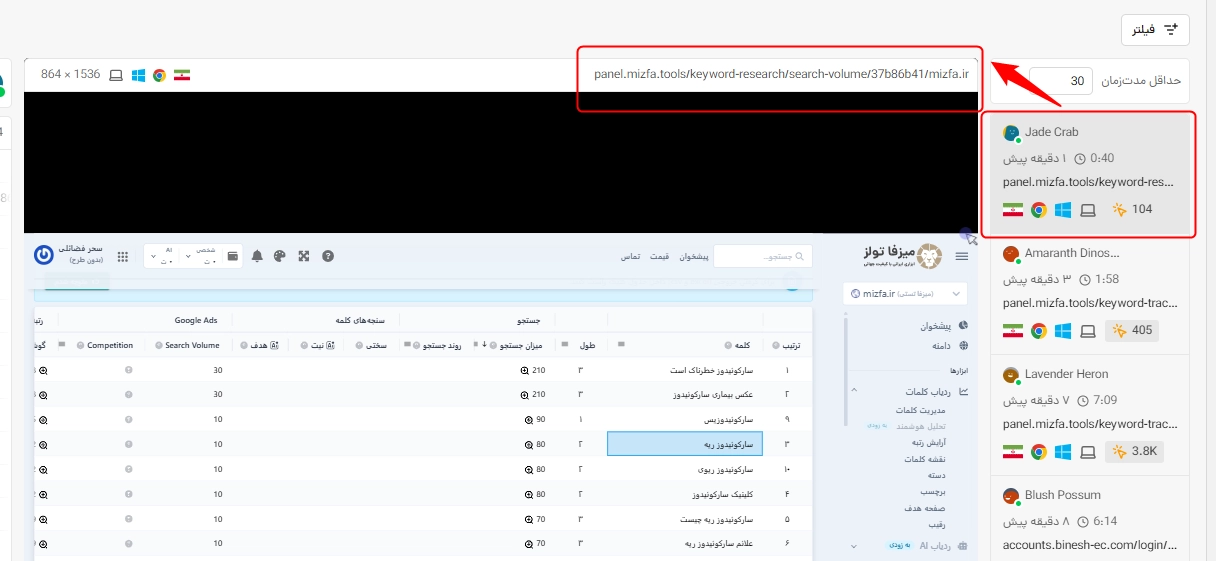Viewport: 1216px width, 561px height.
Task: Open the help question-mark icon in the panel header
Action: pos(327,256)
